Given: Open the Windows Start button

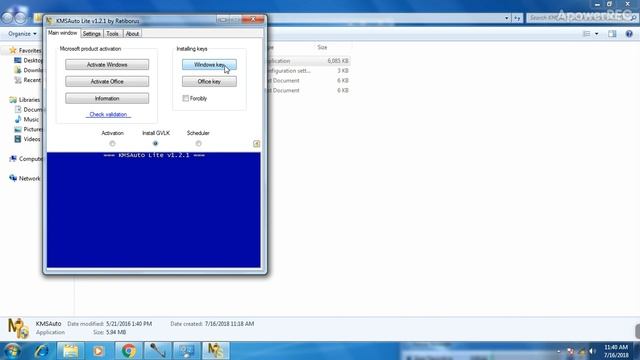Looking at the screenshot, I should pyautogui.click(x=12, y=351).
